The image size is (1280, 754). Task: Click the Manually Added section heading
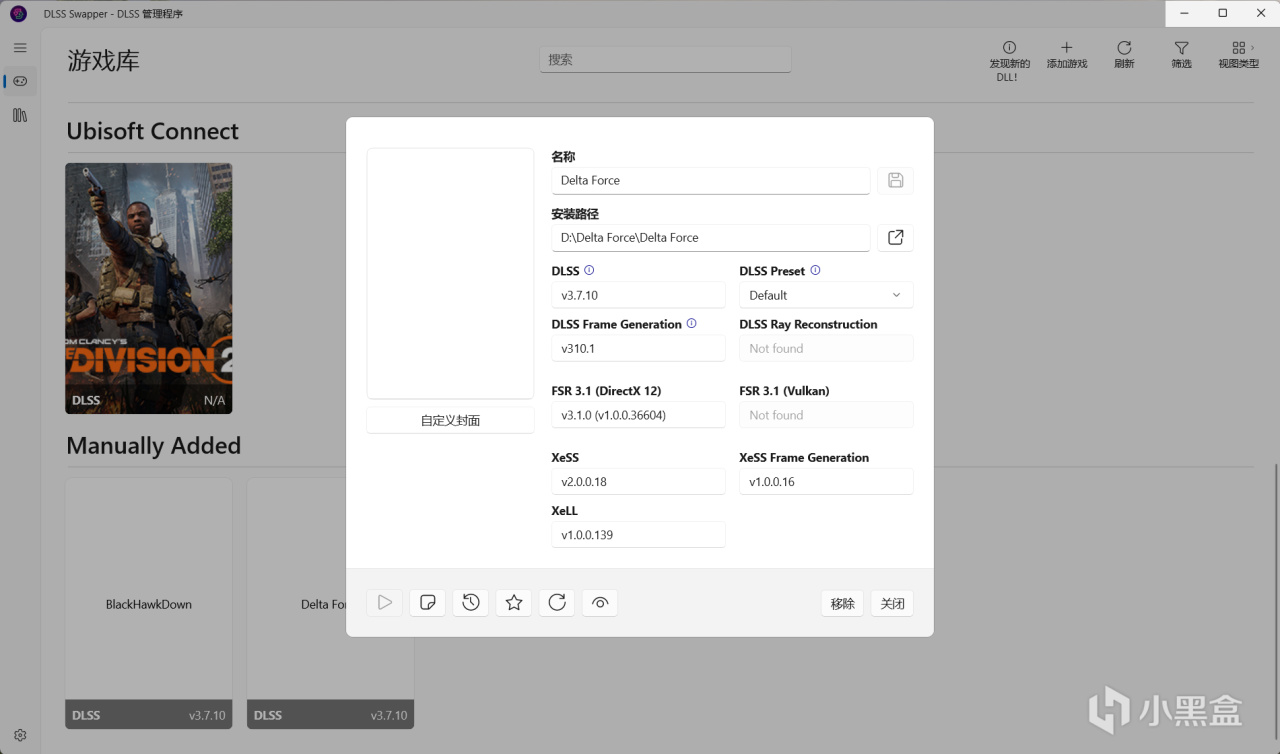point(154,445)
